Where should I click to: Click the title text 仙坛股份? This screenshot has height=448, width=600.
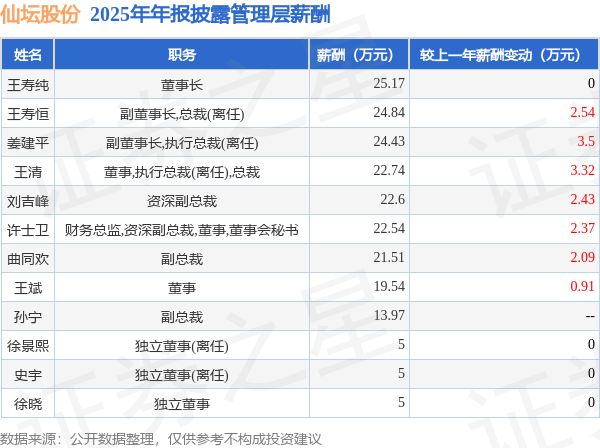(x=40, y=15)
